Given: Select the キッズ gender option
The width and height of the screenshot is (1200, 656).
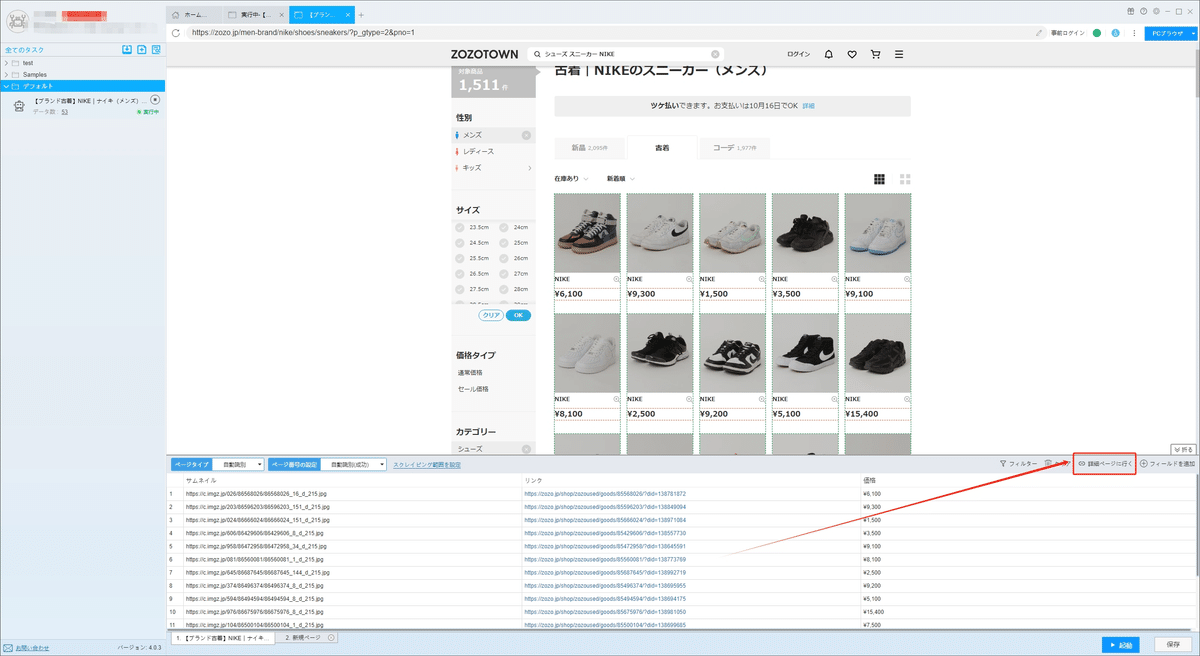Looking at the screenshot, I should tap(493, 167).
